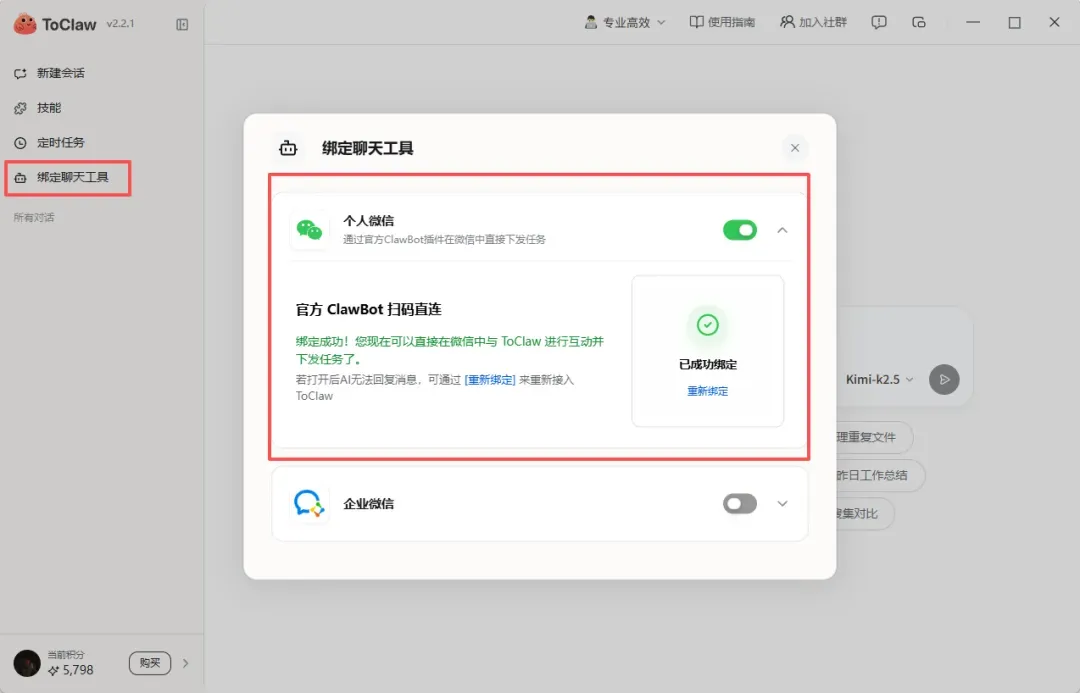Click the 购买 buy button

coord(149,663)
